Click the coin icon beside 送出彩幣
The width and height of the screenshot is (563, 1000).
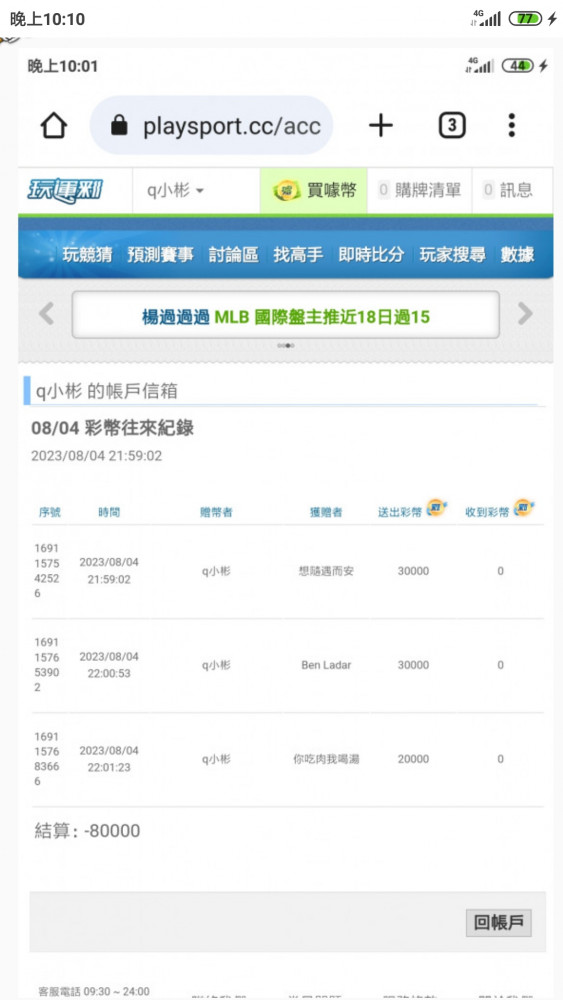[x=436, y=508]
